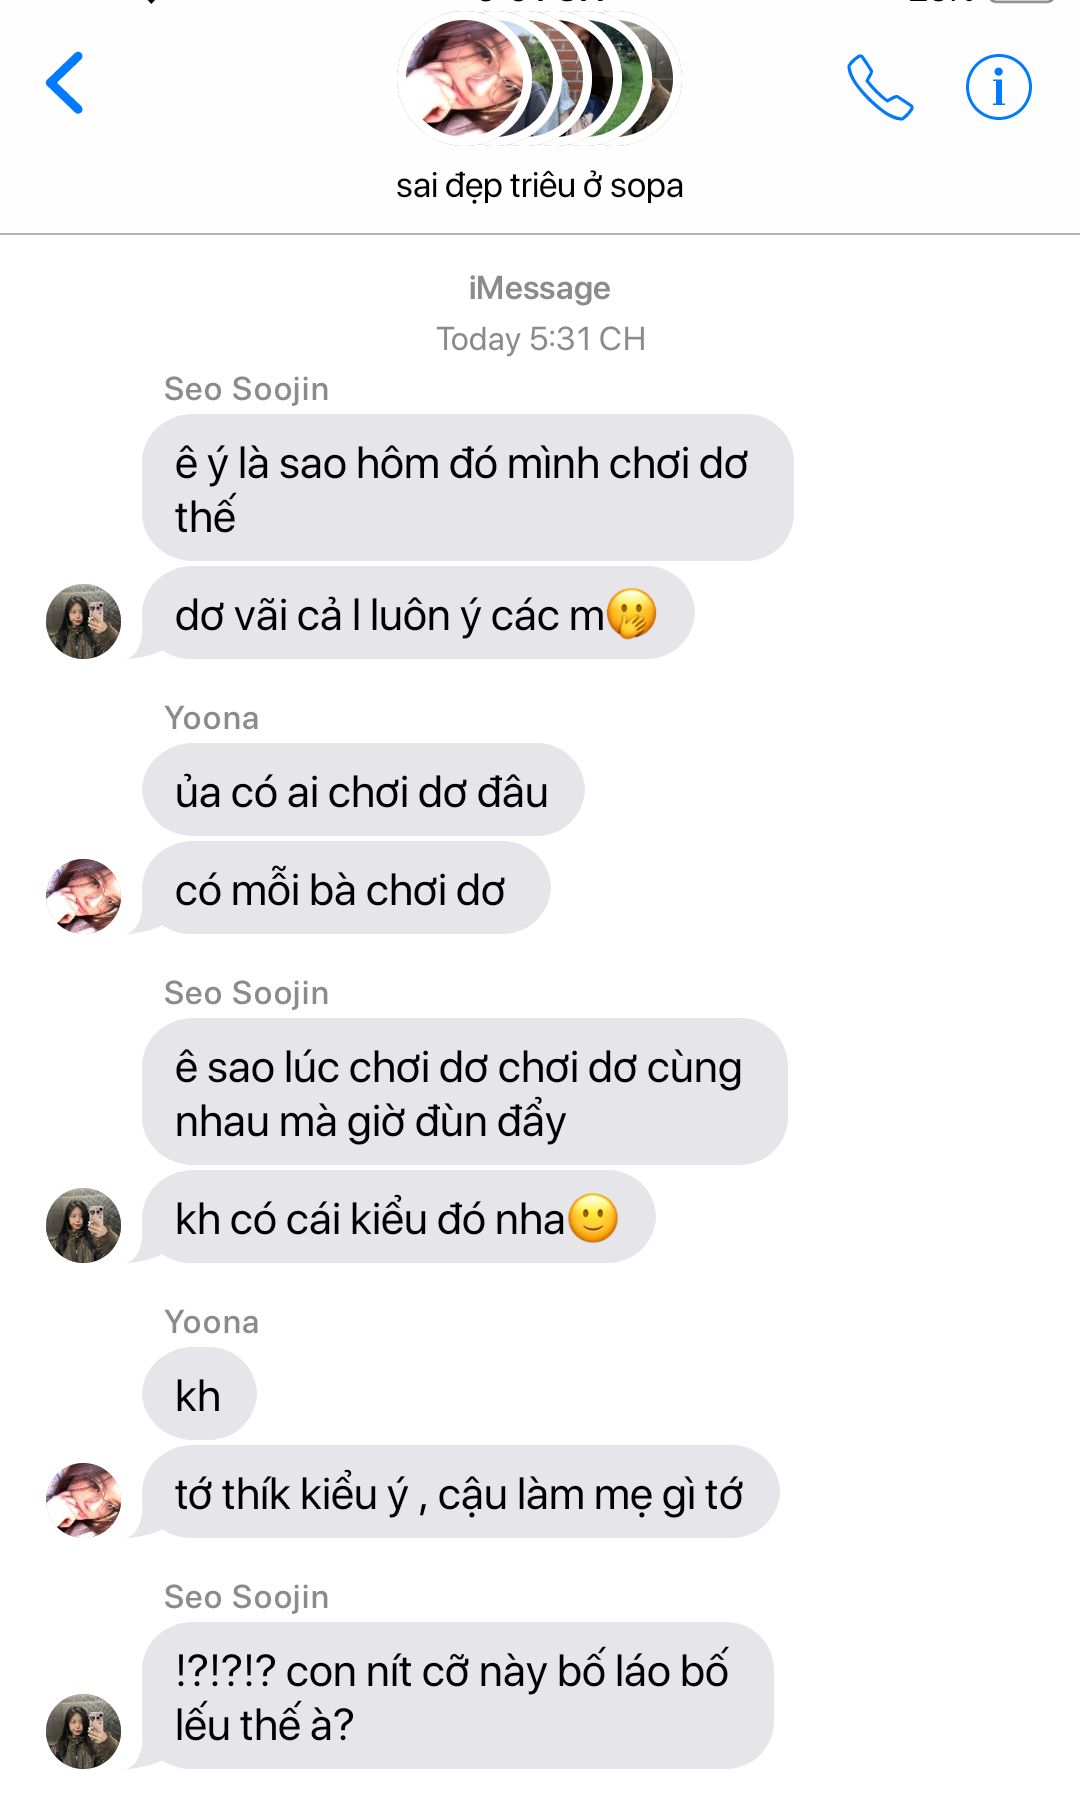Tap Yoona's avatar beside 'tớ thík kiểu ý'
The image size is (1080, 1797).
coord(84,1500)
